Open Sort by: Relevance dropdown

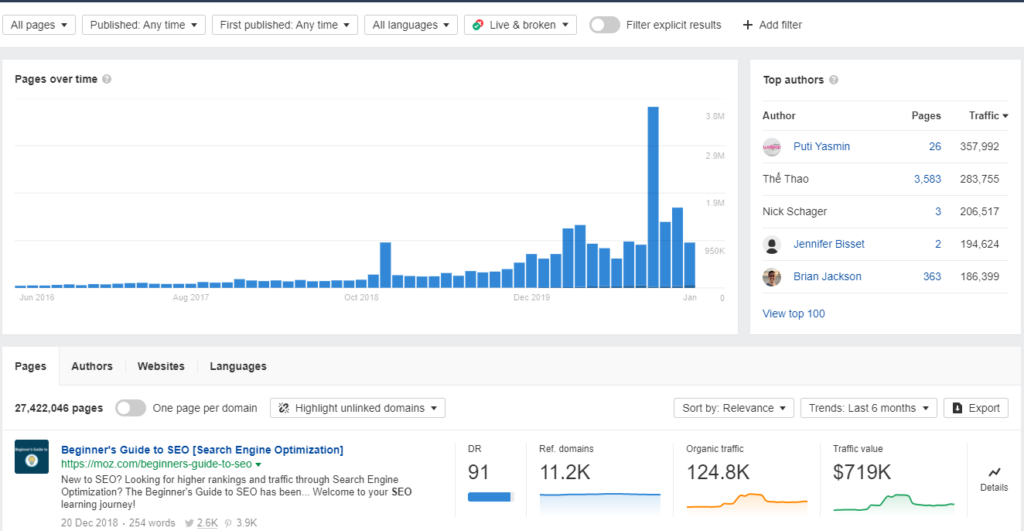pos(734,408)
